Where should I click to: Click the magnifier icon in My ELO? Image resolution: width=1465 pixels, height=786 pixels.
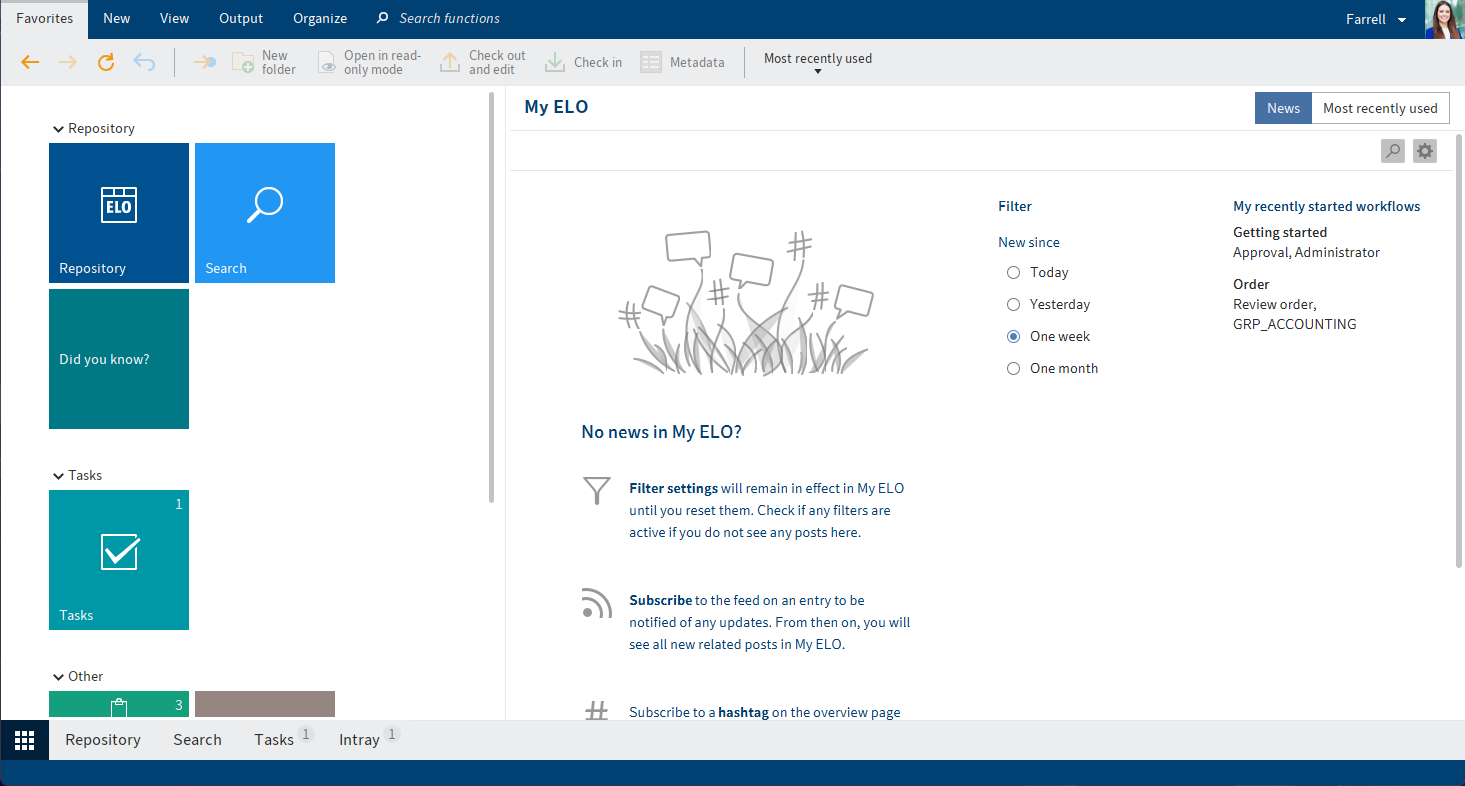[1392, 151]
